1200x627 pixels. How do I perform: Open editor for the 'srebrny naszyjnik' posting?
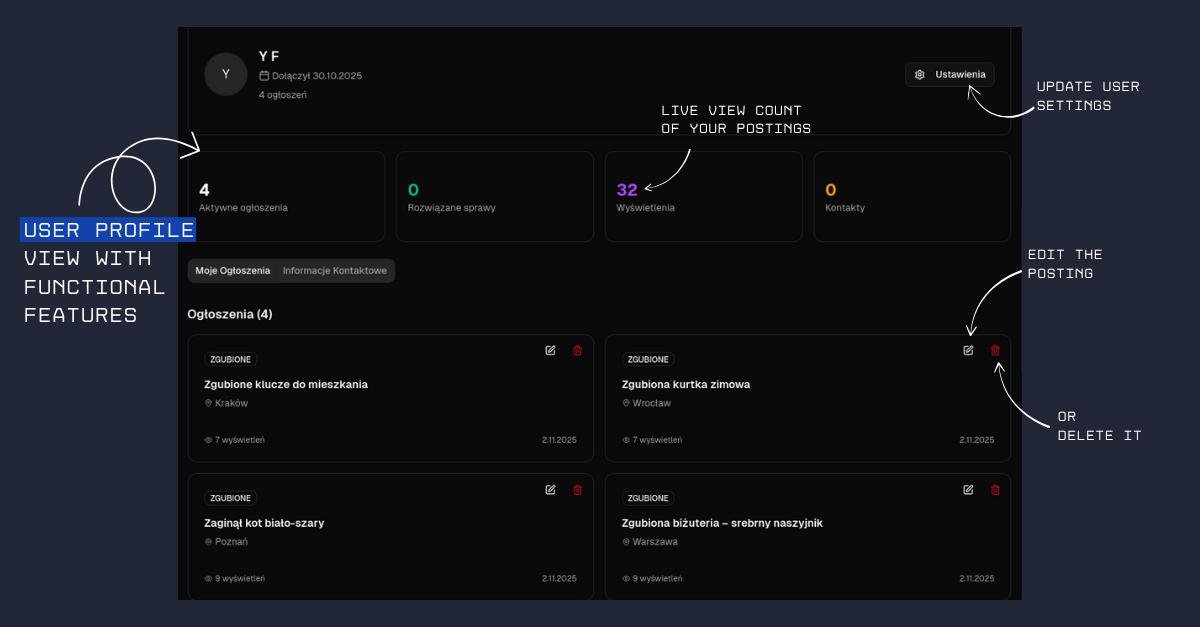(968, 489)
